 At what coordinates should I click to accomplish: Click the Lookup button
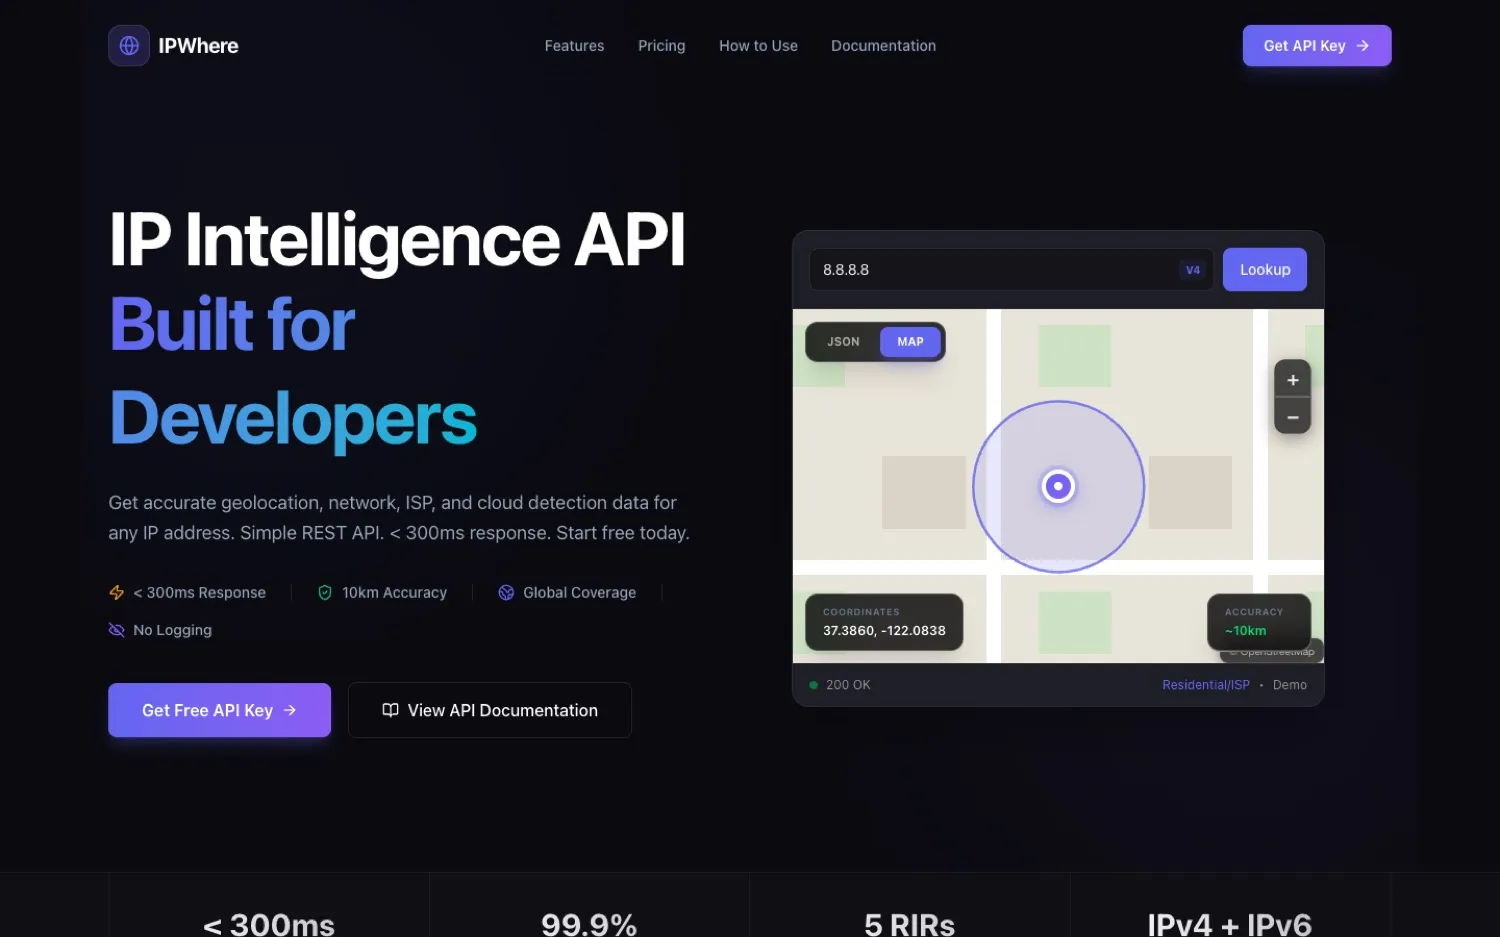coord(1265,270)
